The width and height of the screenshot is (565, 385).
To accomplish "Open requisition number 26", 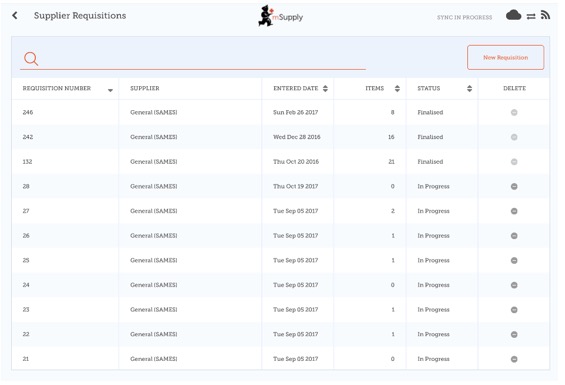I will click(26, 236).
